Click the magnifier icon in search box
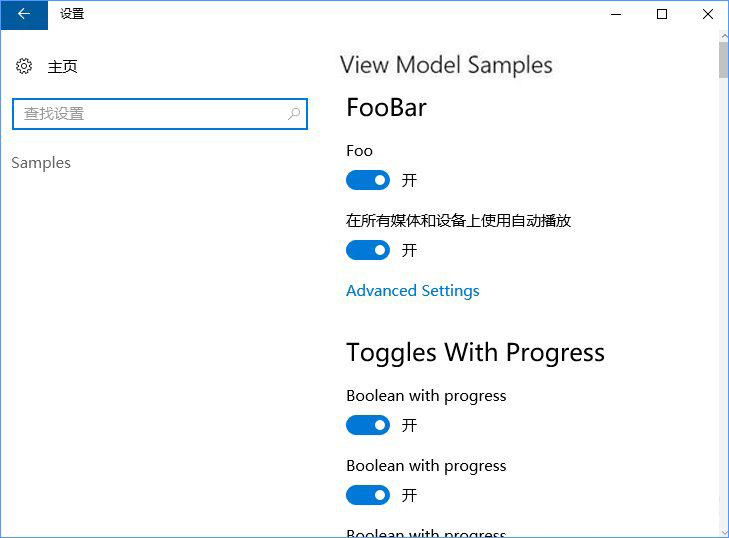 pyautogui.click(x=294, y=114)
